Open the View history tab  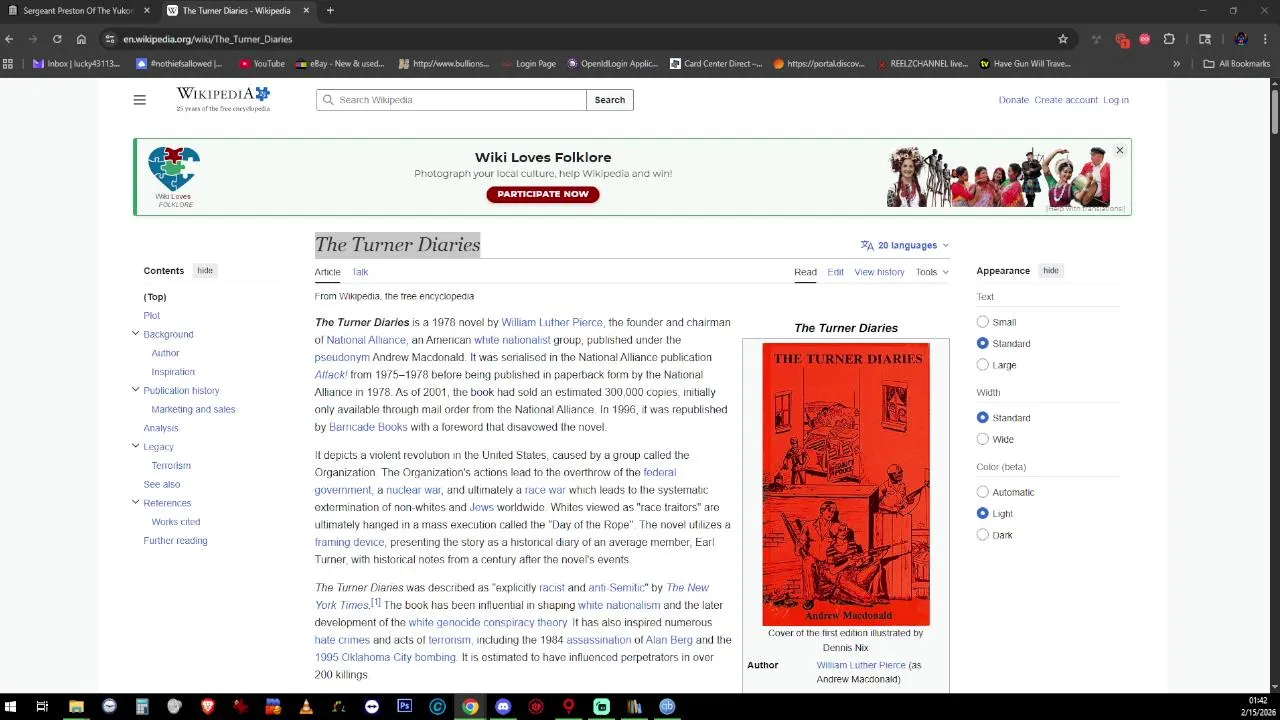[x=879, y=272]
